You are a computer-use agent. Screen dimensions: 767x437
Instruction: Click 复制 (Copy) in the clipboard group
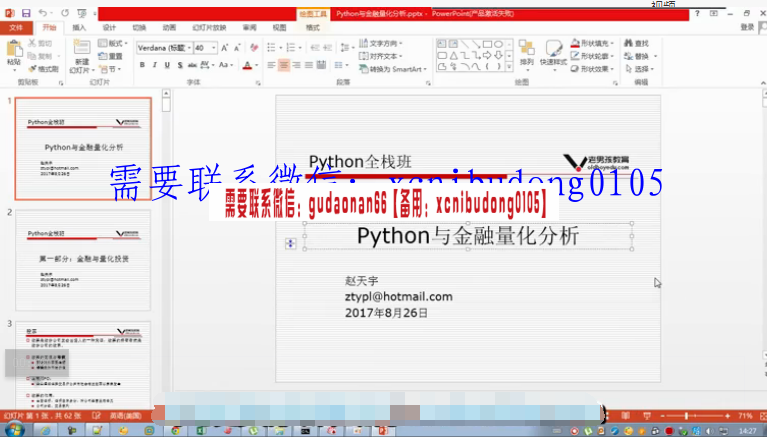point(40,56)
